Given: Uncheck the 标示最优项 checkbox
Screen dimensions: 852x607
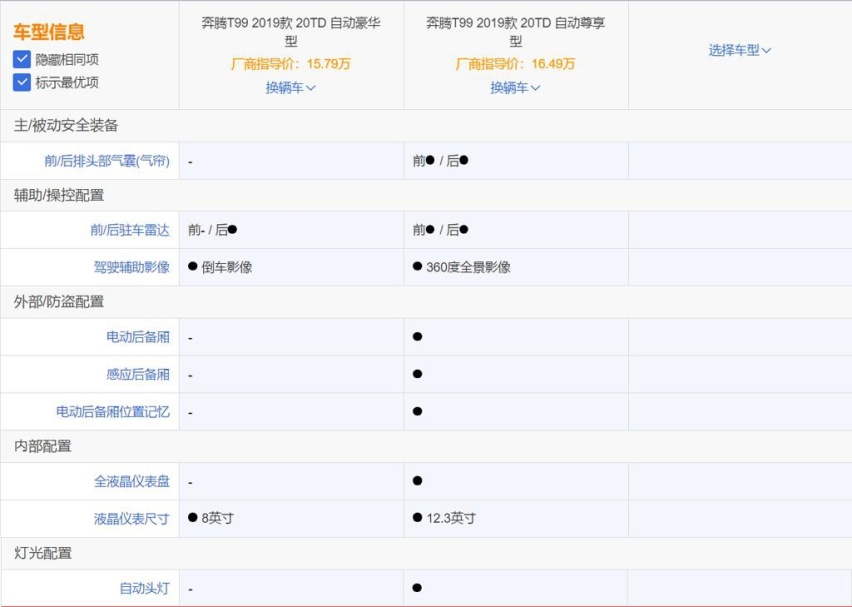Looking at the screenshot, I should coord(22,83).
